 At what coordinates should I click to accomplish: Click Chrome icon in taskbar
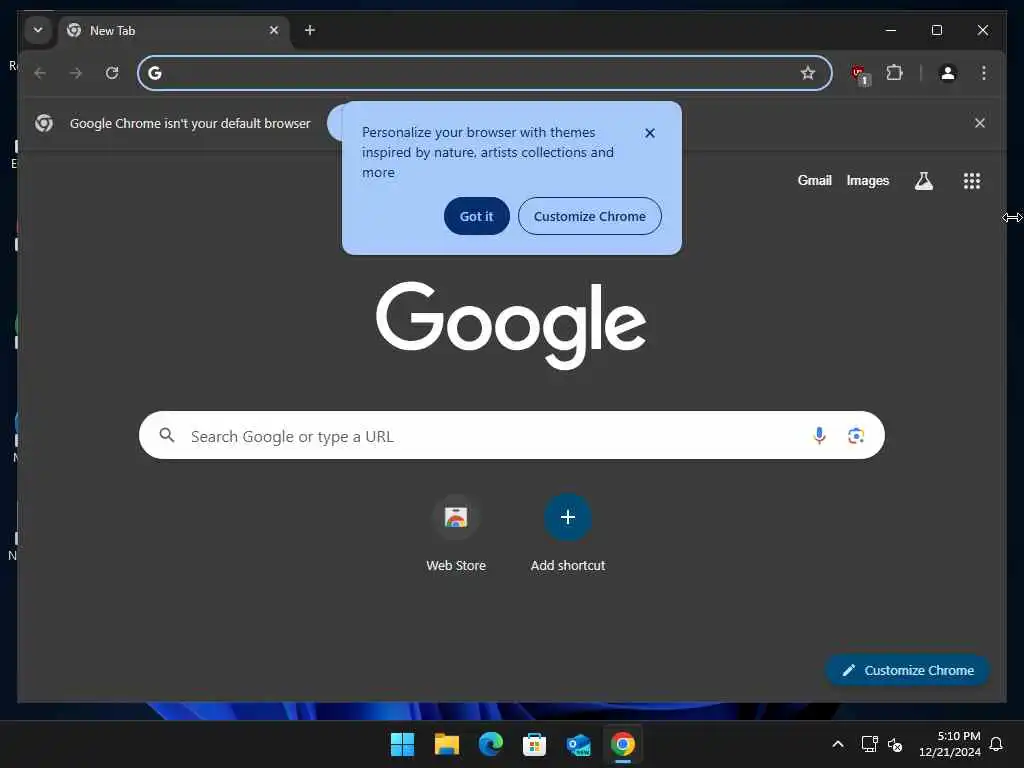(x=622, y=744)
